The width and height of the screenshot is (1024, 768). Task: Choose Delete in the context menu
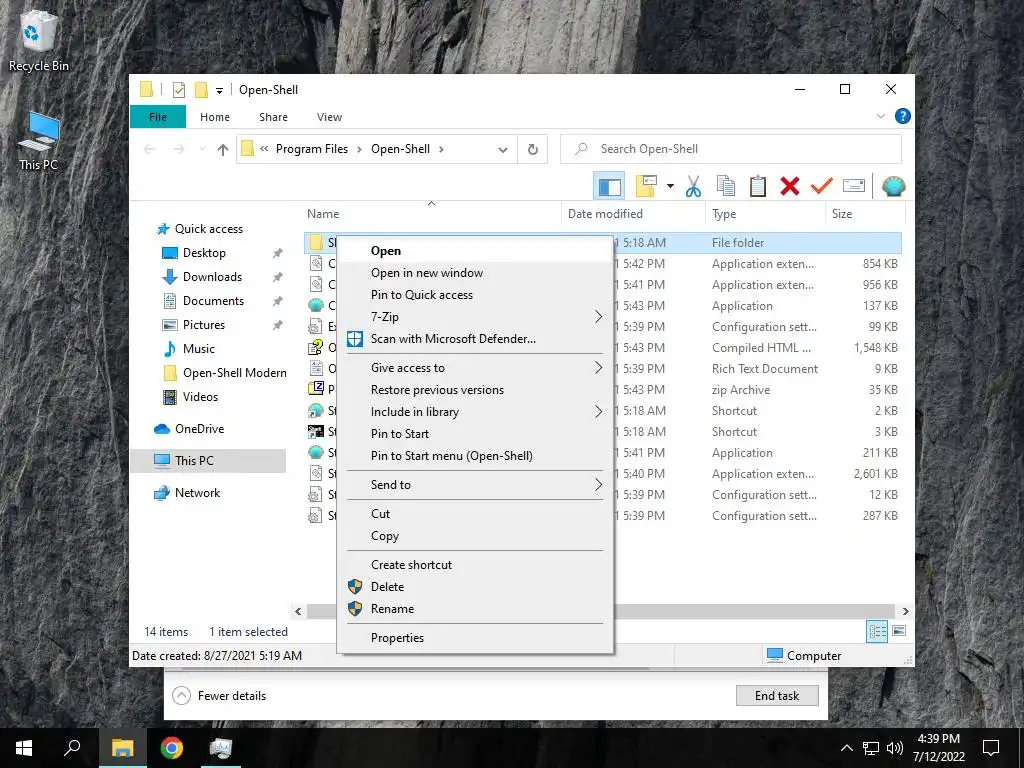coord(475,586)
